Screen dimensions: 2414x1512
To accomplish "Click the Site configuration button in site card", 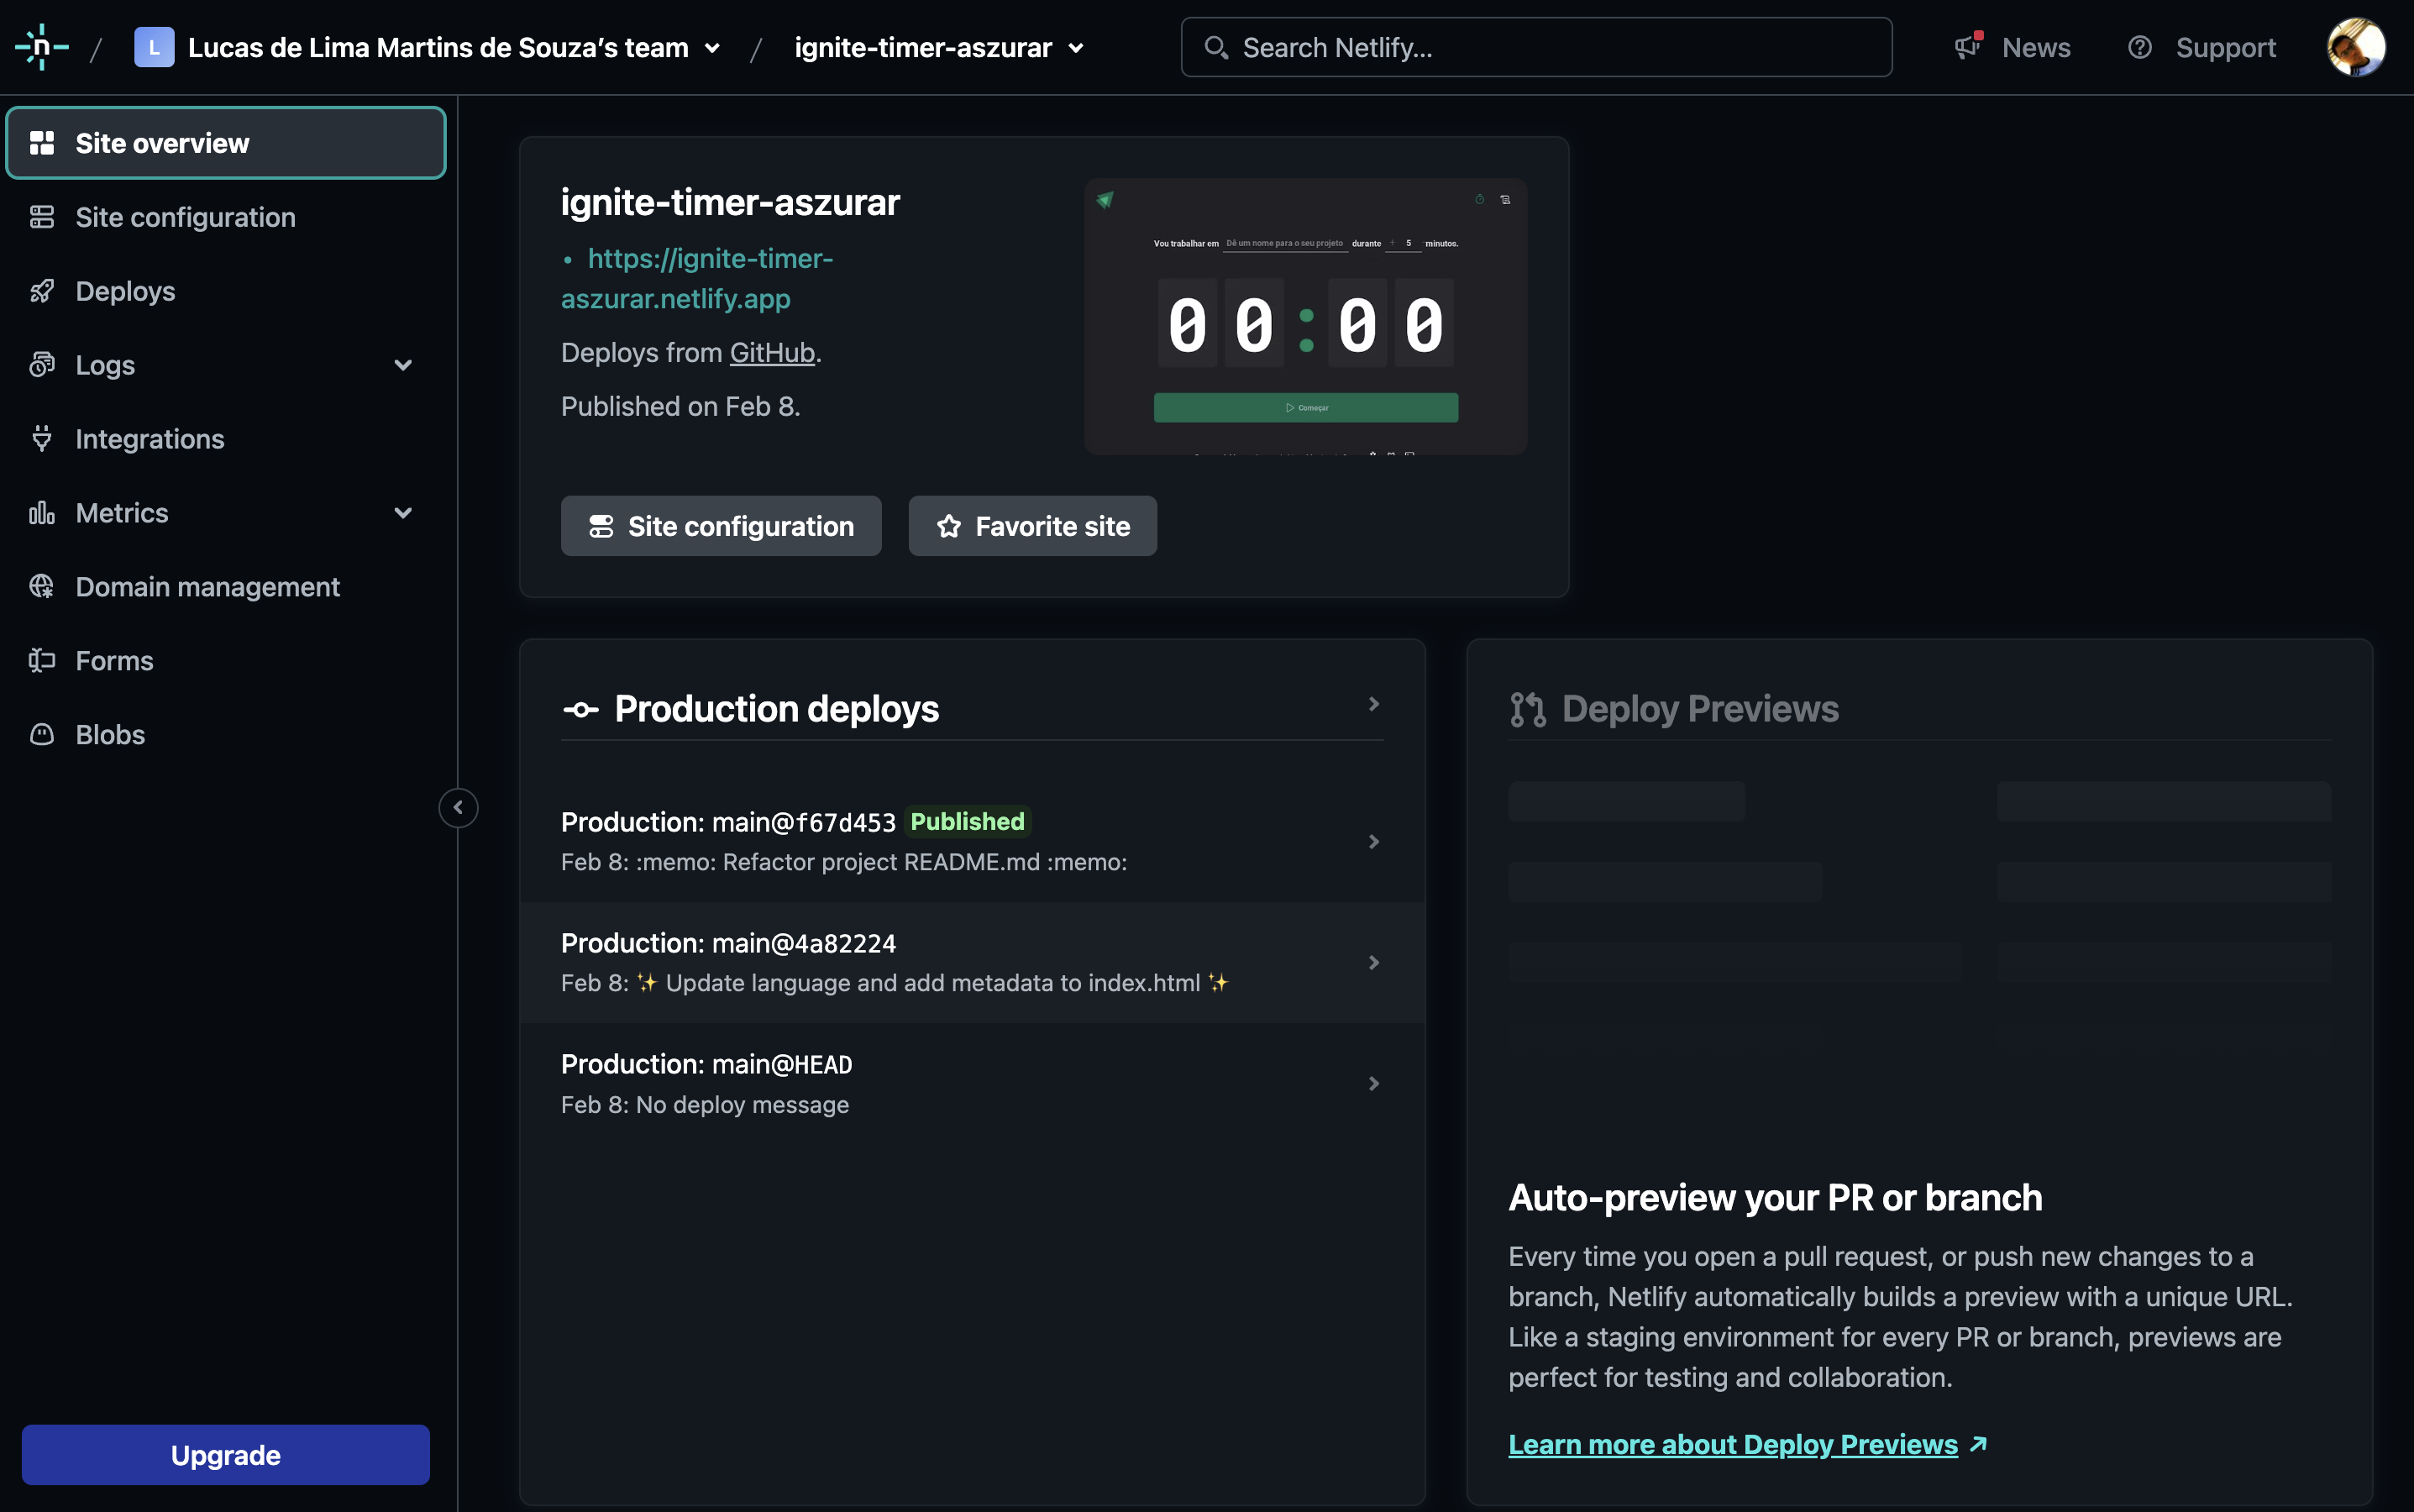I will [721, 526].
